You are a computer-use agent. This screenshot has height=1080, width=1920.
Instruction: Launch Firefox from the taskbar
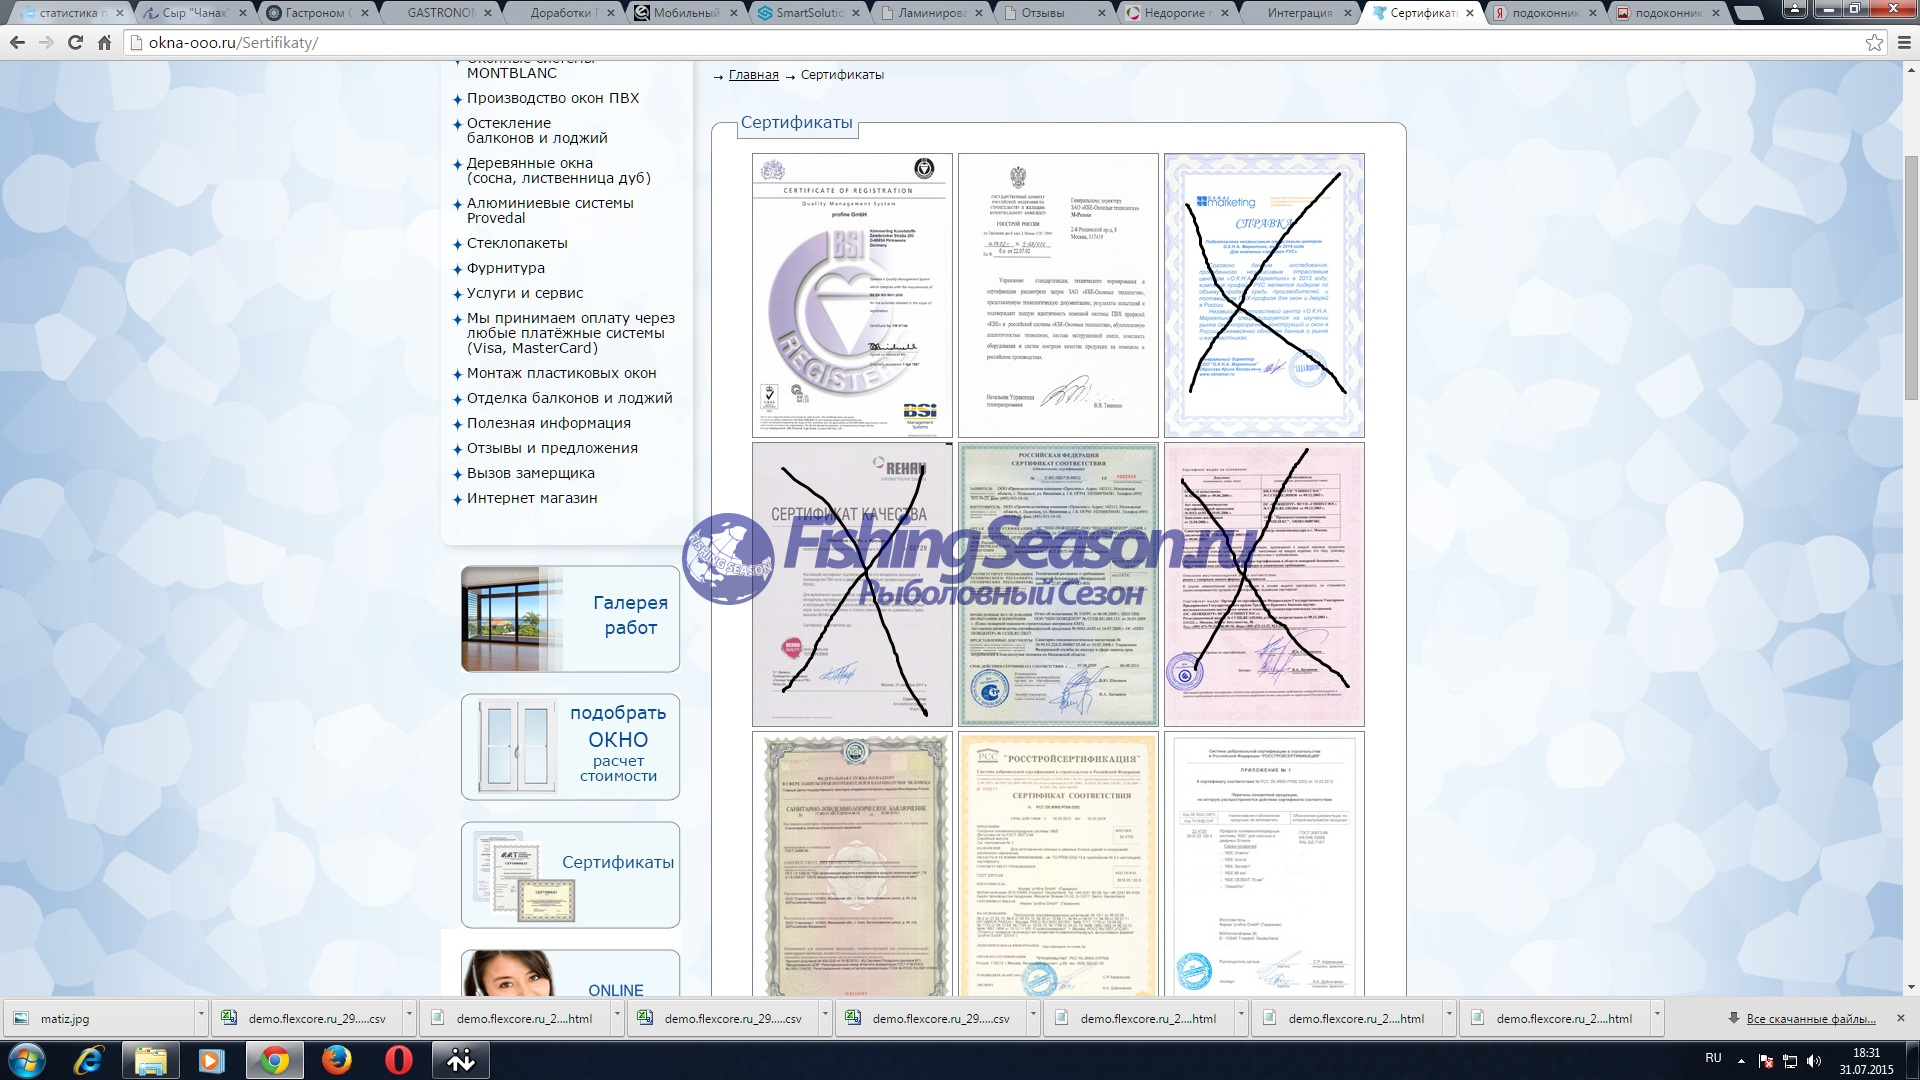point(337,1060)
